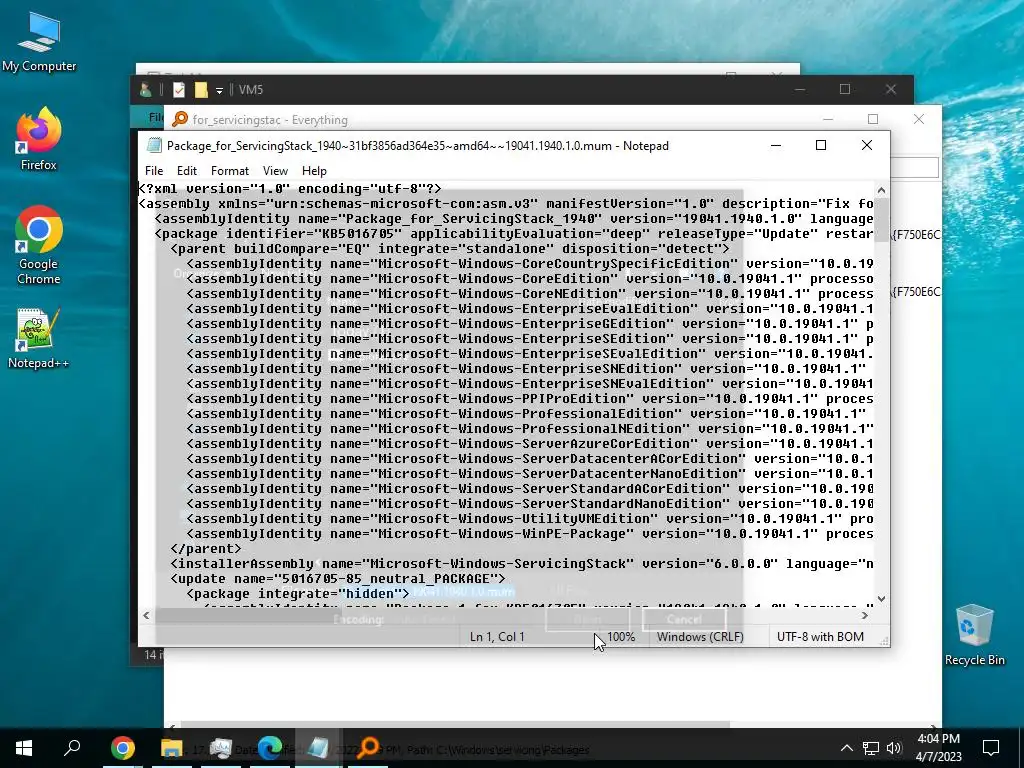This screenshot has width=1024, height=768.
Task: Open the Notepad File menu
Action: (154, 170)
